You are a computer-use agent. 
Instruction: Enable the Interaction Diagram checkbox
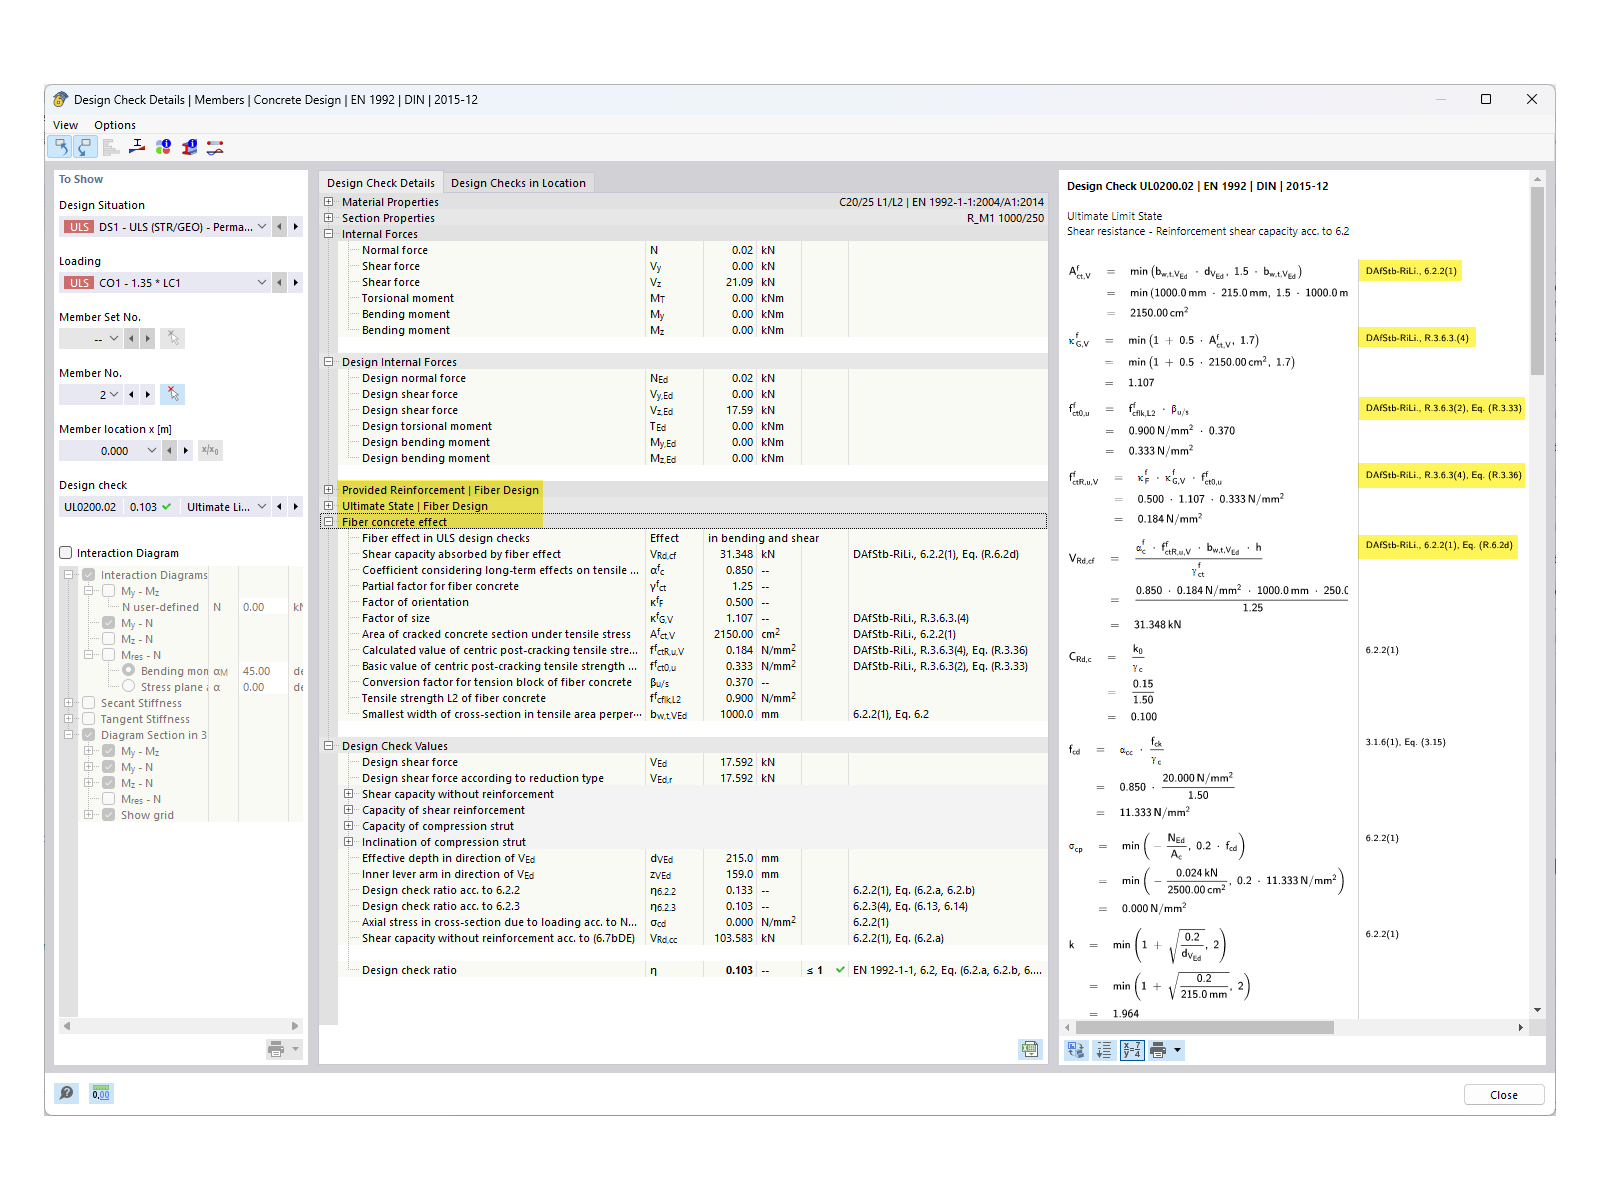(x=66, y=552)
